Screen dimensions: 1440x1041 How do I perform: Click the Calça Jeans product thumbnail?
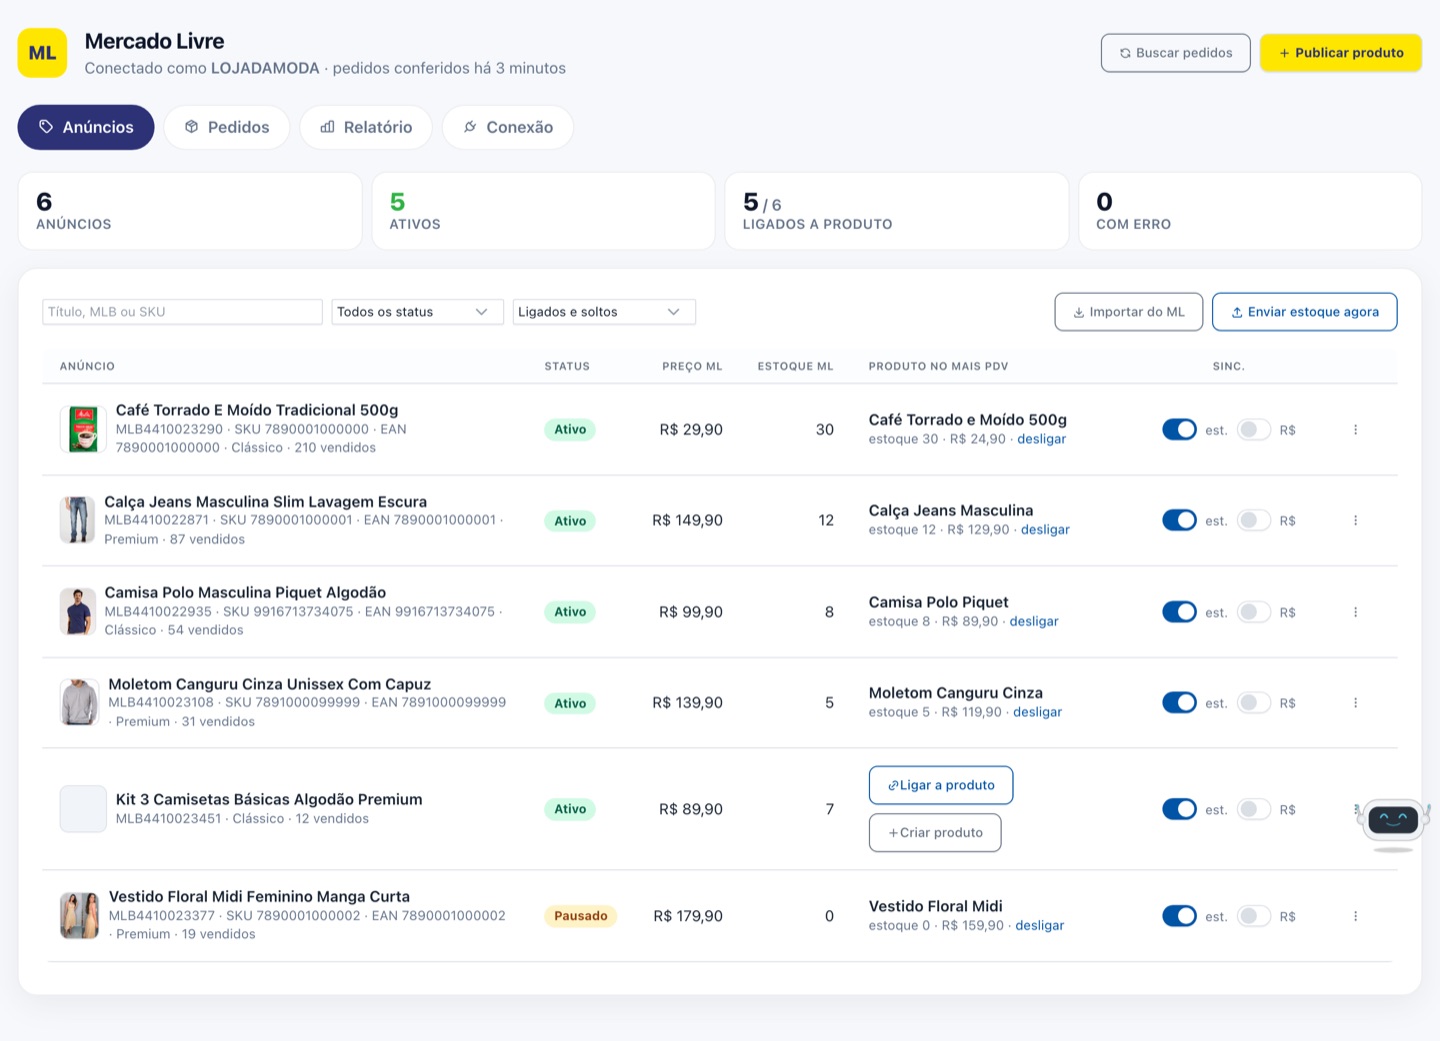pos(77,520)
